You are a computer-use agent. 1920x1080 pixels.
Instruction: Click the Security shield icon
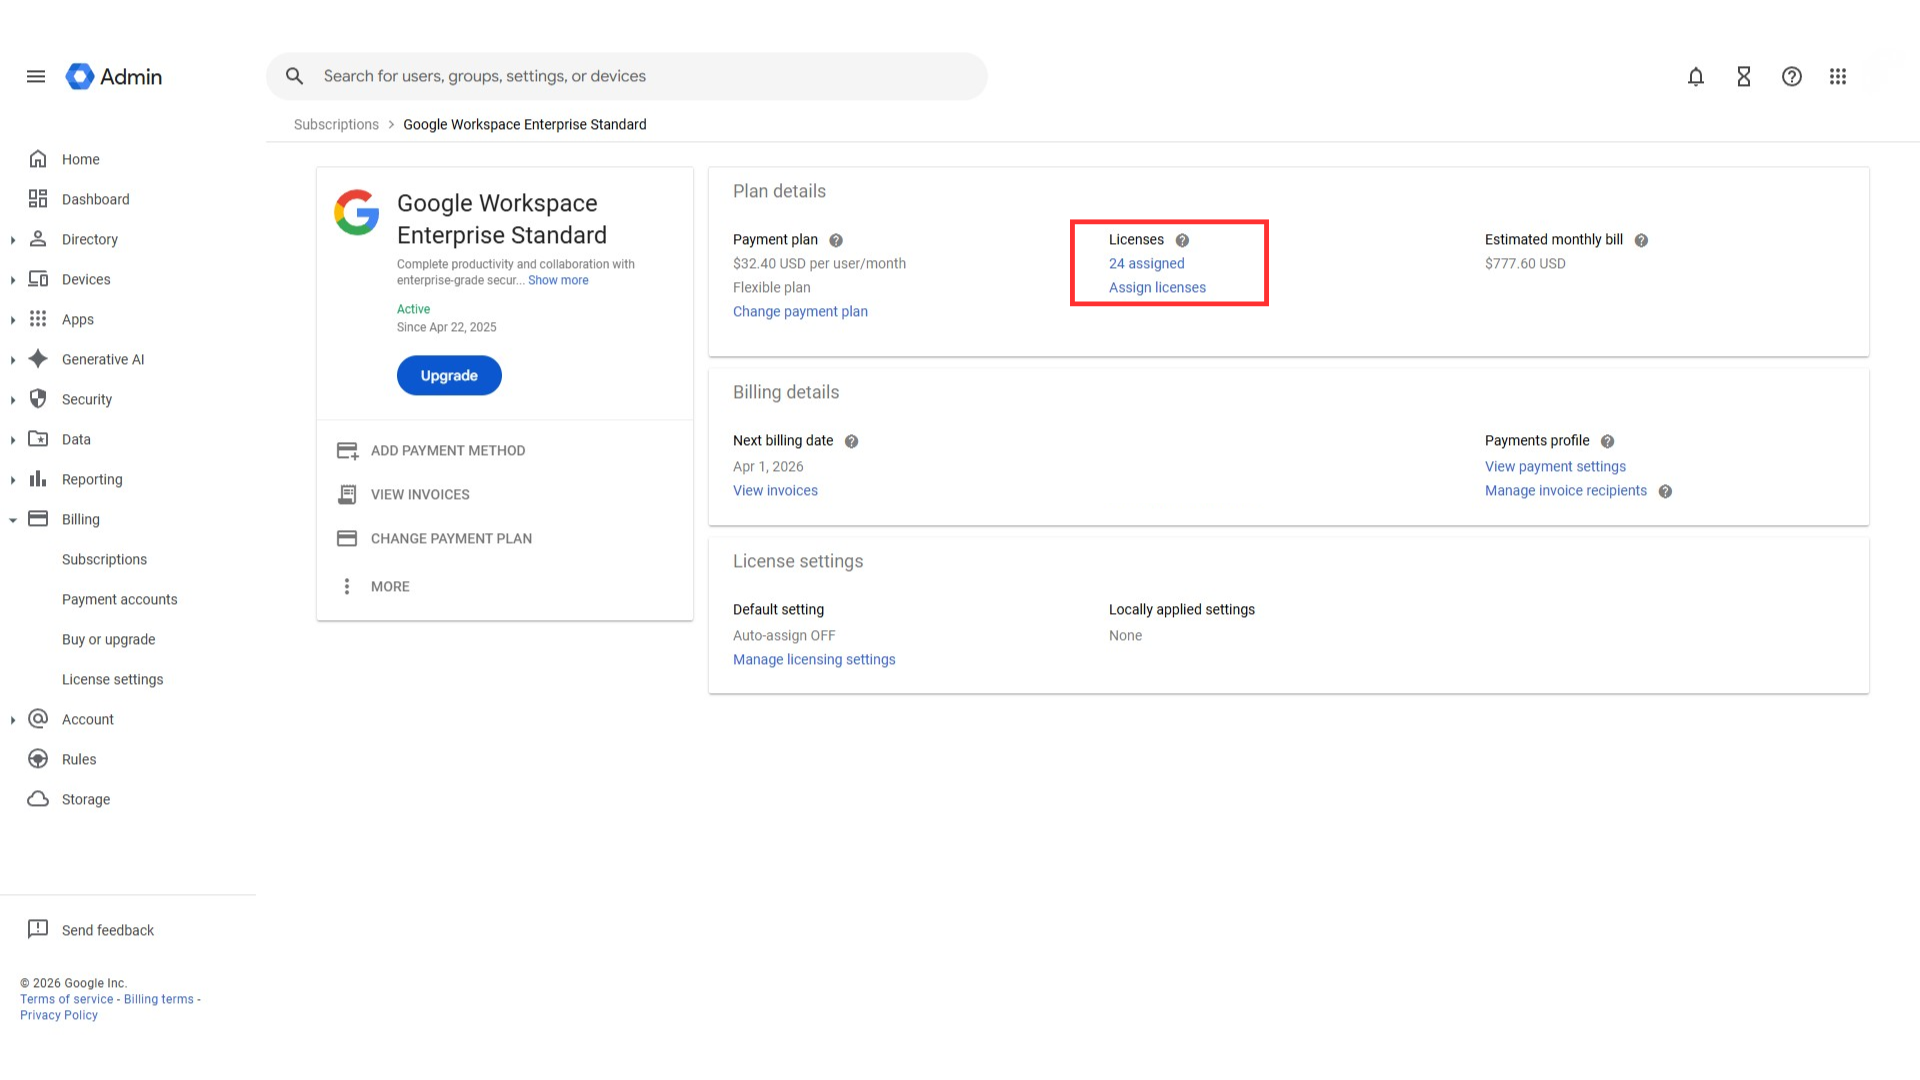point(38,399)
